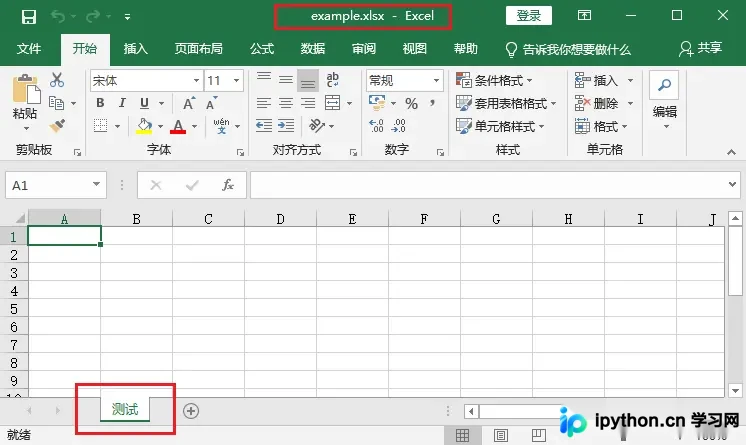This screenshot has width=746, height=445.
Task: Click Decrease Indent icon
Action: point(264,126)
